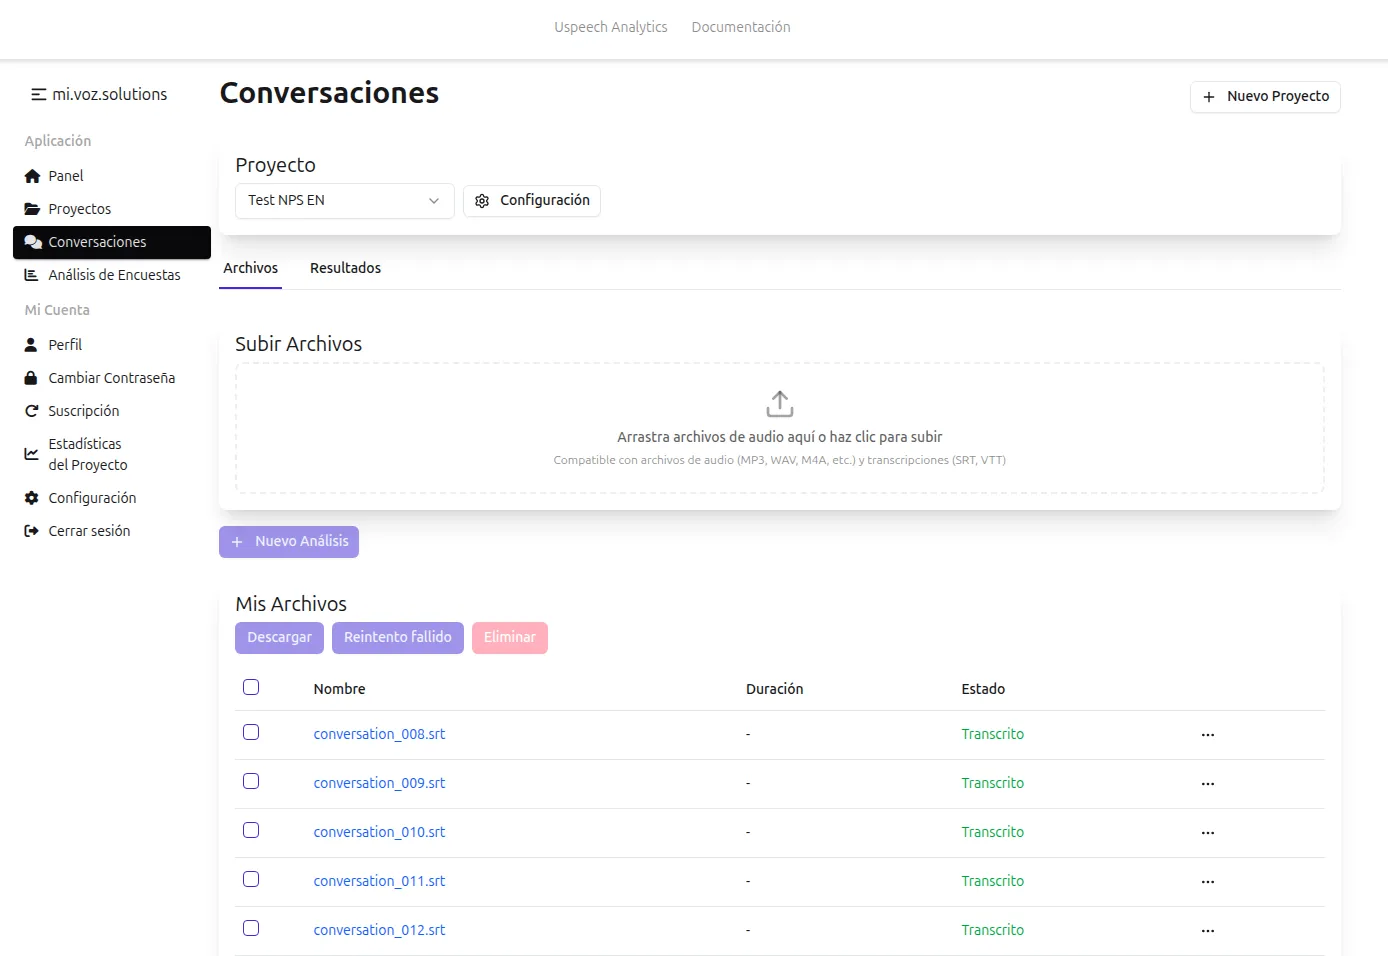1388x956 pixels.
Task: Open the Test NPS EN project dropdown
Action: [344, 200]
